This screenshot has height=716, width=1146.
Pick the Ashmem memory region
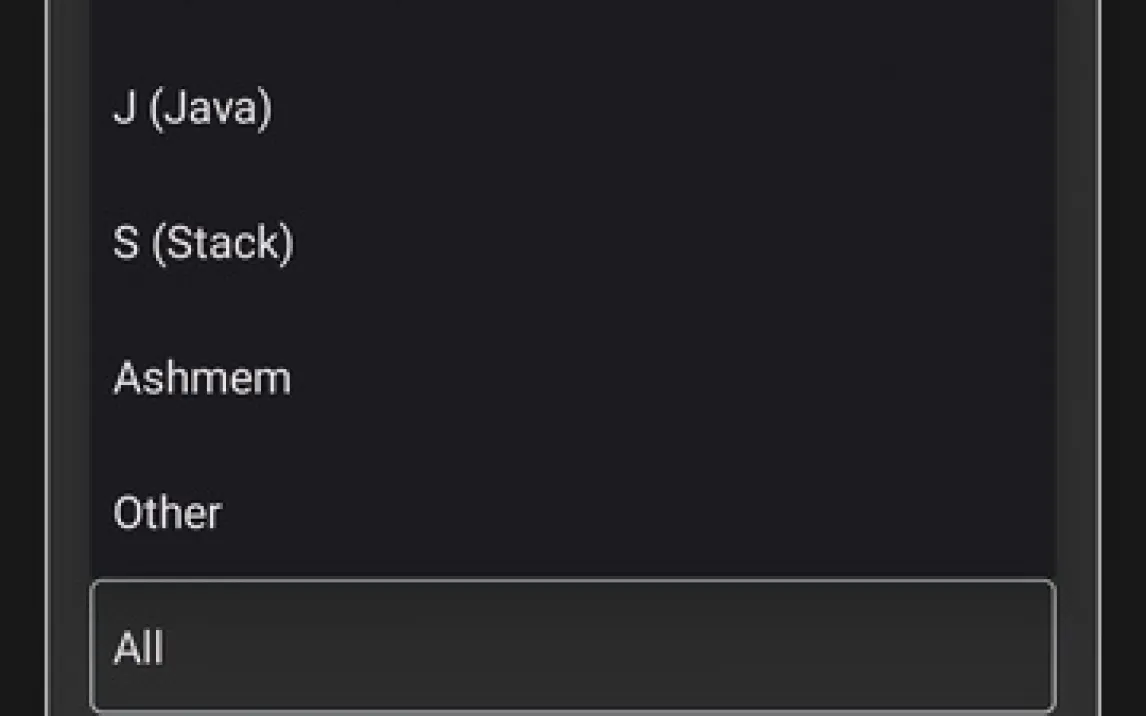202,378
